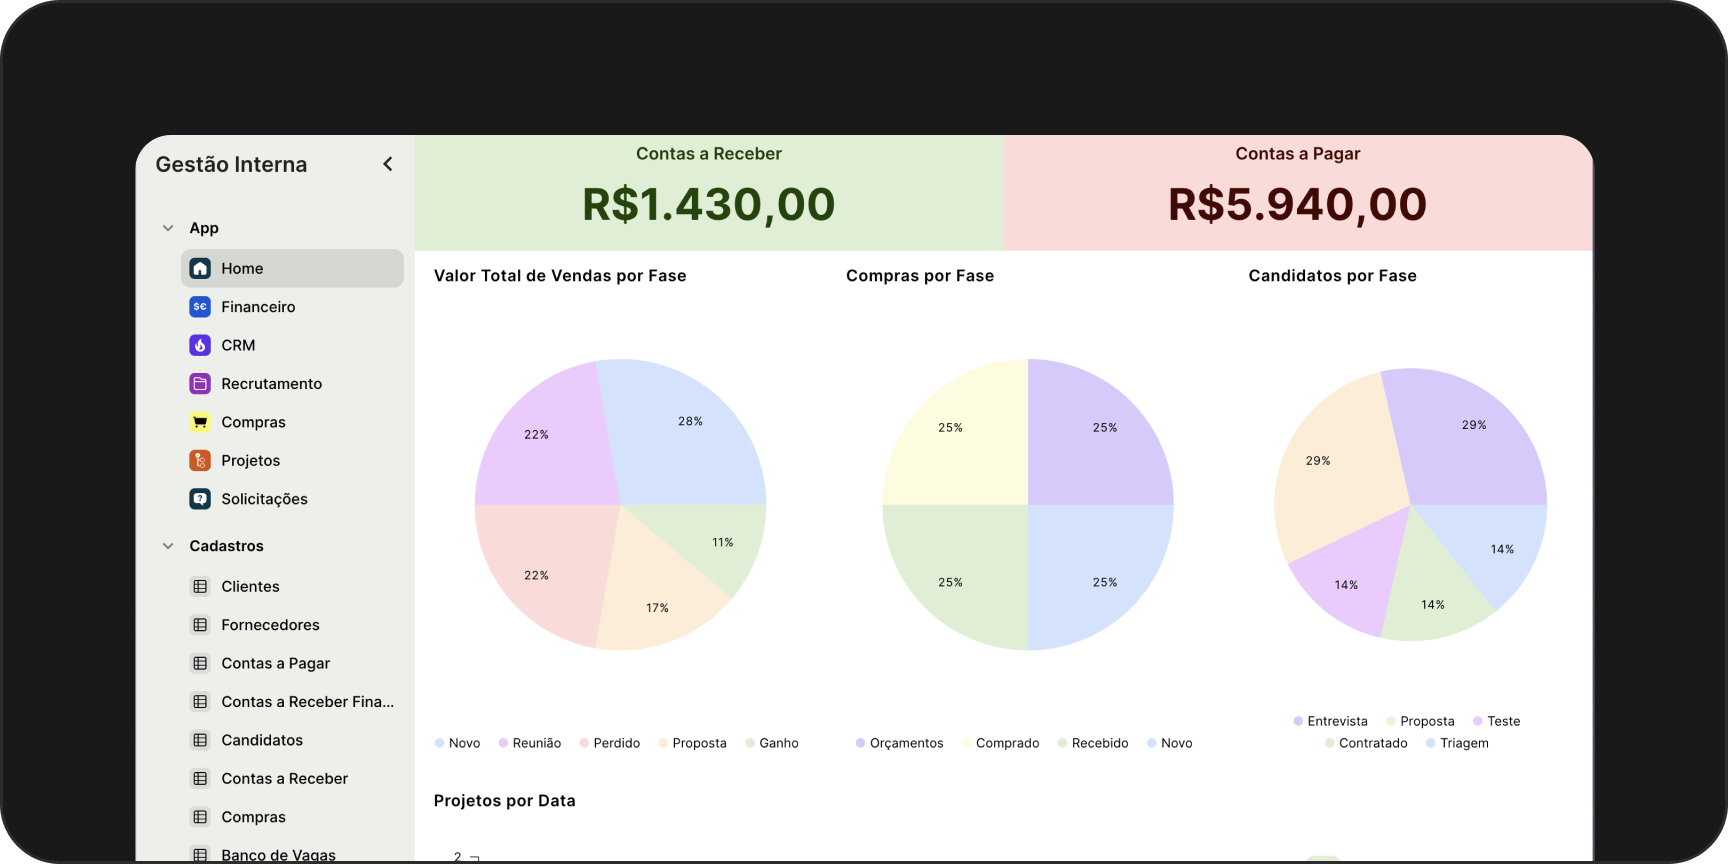Toggle the Novo series in the Vendas legend
The width and height of the screenshot is (1728, 864).
(x=458, y=743)
